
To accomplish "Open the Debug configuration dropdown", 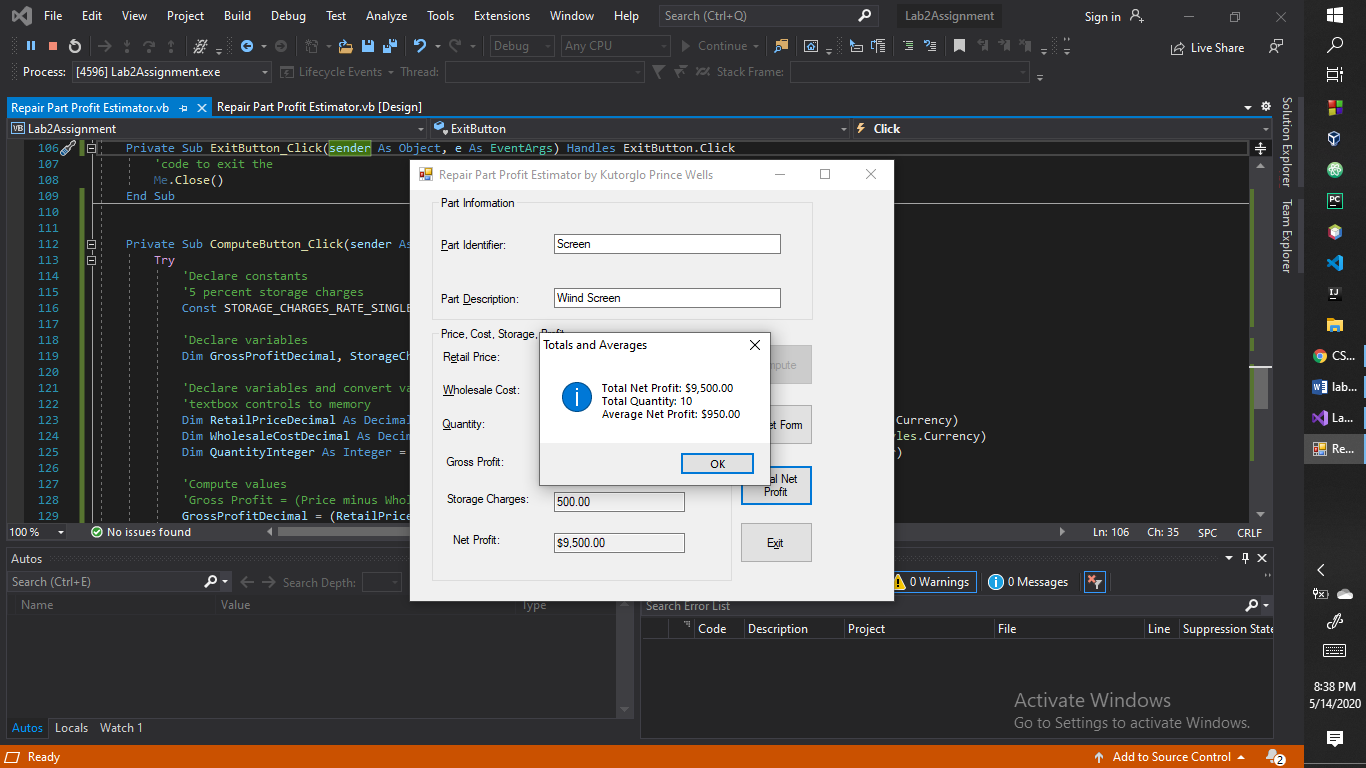I will tap(521, 46).
